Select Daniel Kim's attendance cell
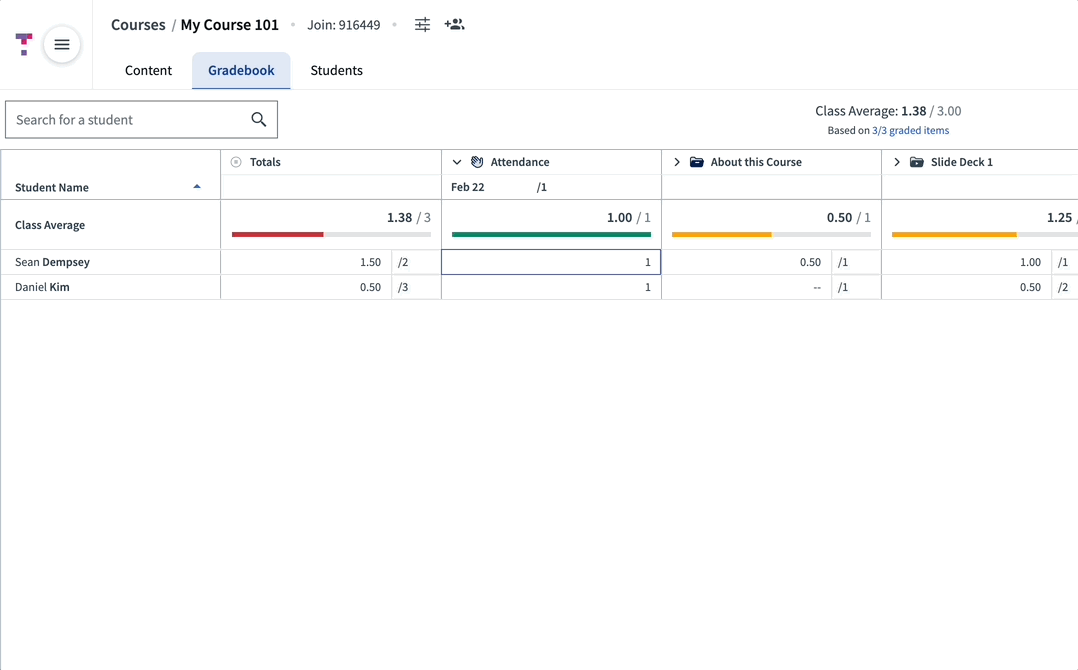This screenshot has width=1078, height=670. coord(551,287)
